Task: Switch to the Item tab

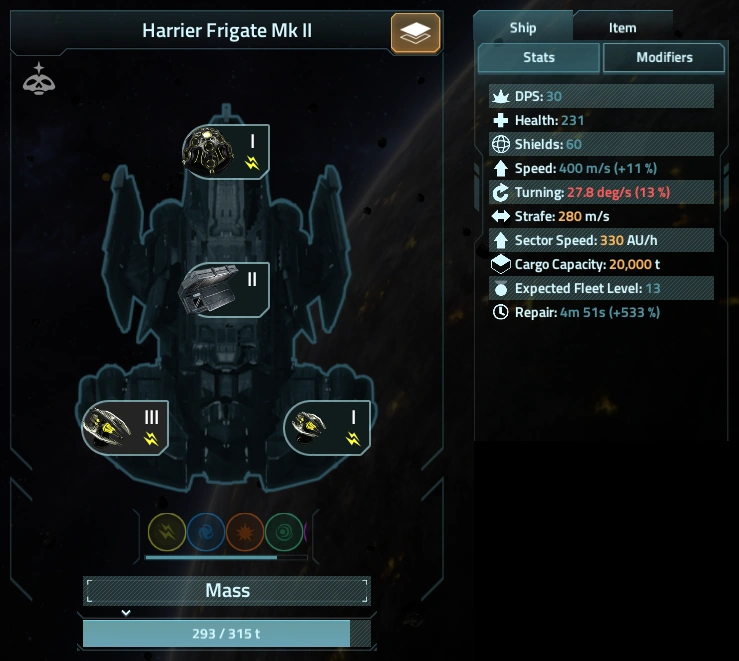Action: click(x=623, y=28)
